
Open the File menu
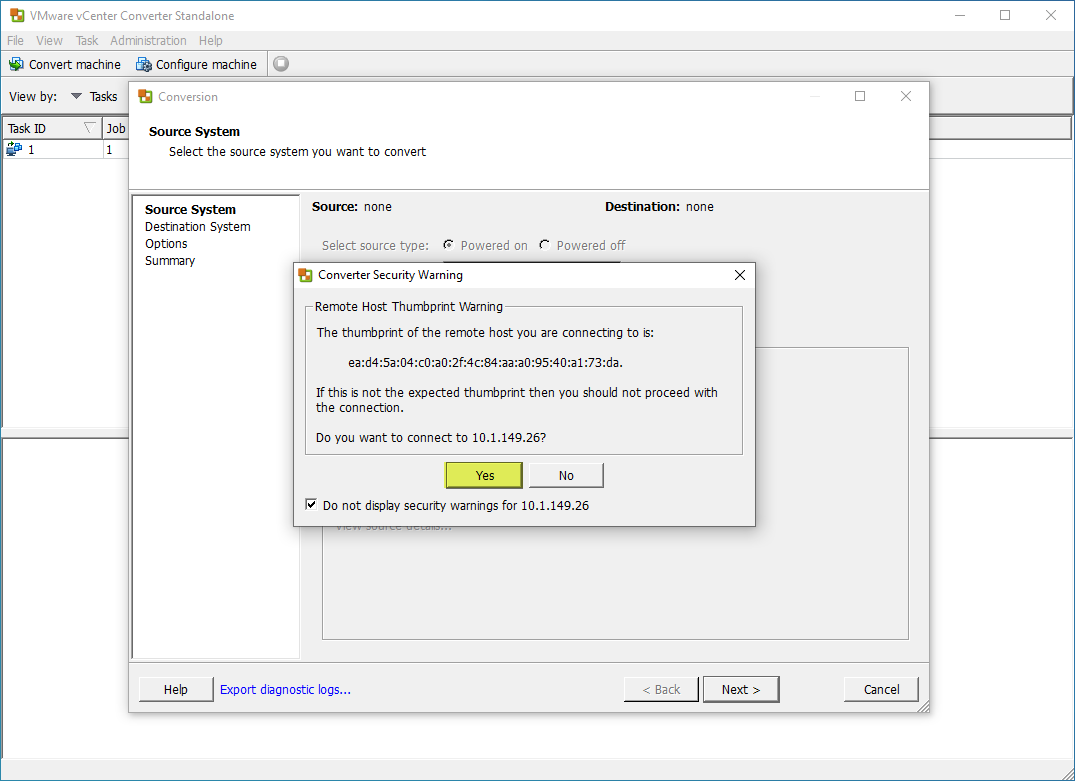(x=15, y=41)
